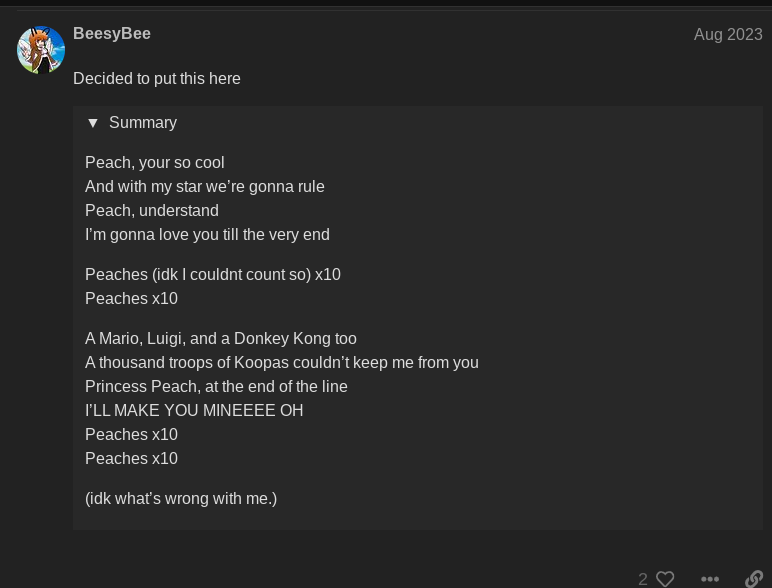Click 'Princess Peach, at the end of the line'
Viewport: 772px width, 588px height.
[x=216, y=387]
